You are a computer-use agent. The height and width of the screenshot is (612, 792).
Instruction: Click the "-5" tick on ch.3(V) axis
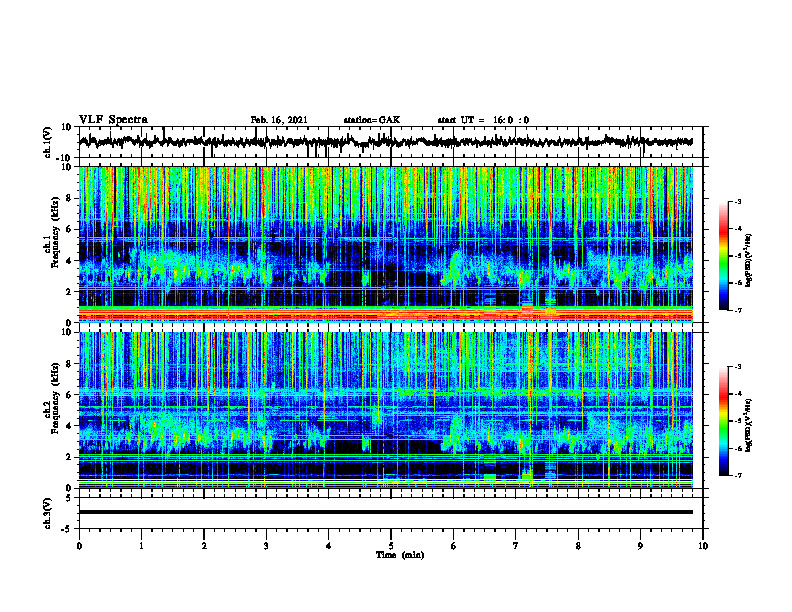click(67, 529)
